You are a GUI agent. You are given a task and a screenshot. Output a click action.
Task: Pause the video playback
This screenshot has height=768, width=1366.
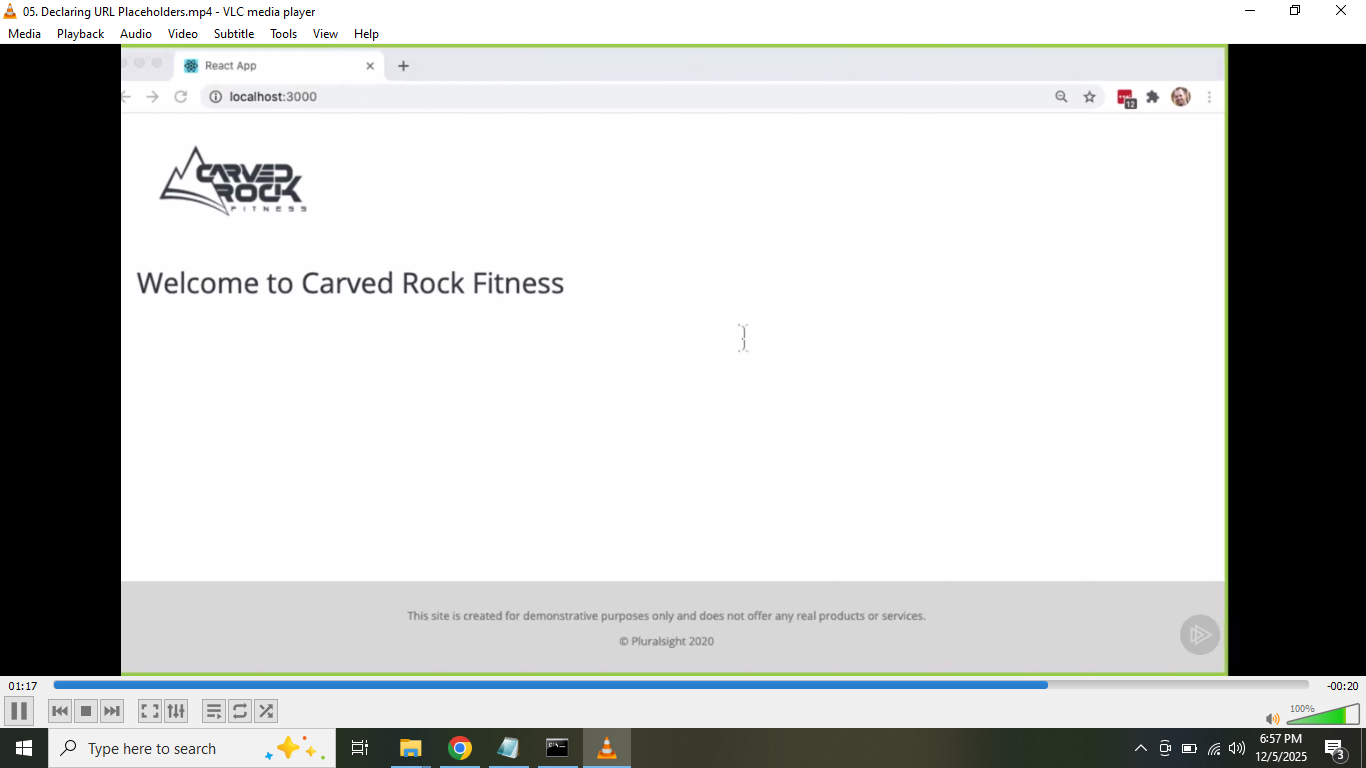(x=19, y=711)
